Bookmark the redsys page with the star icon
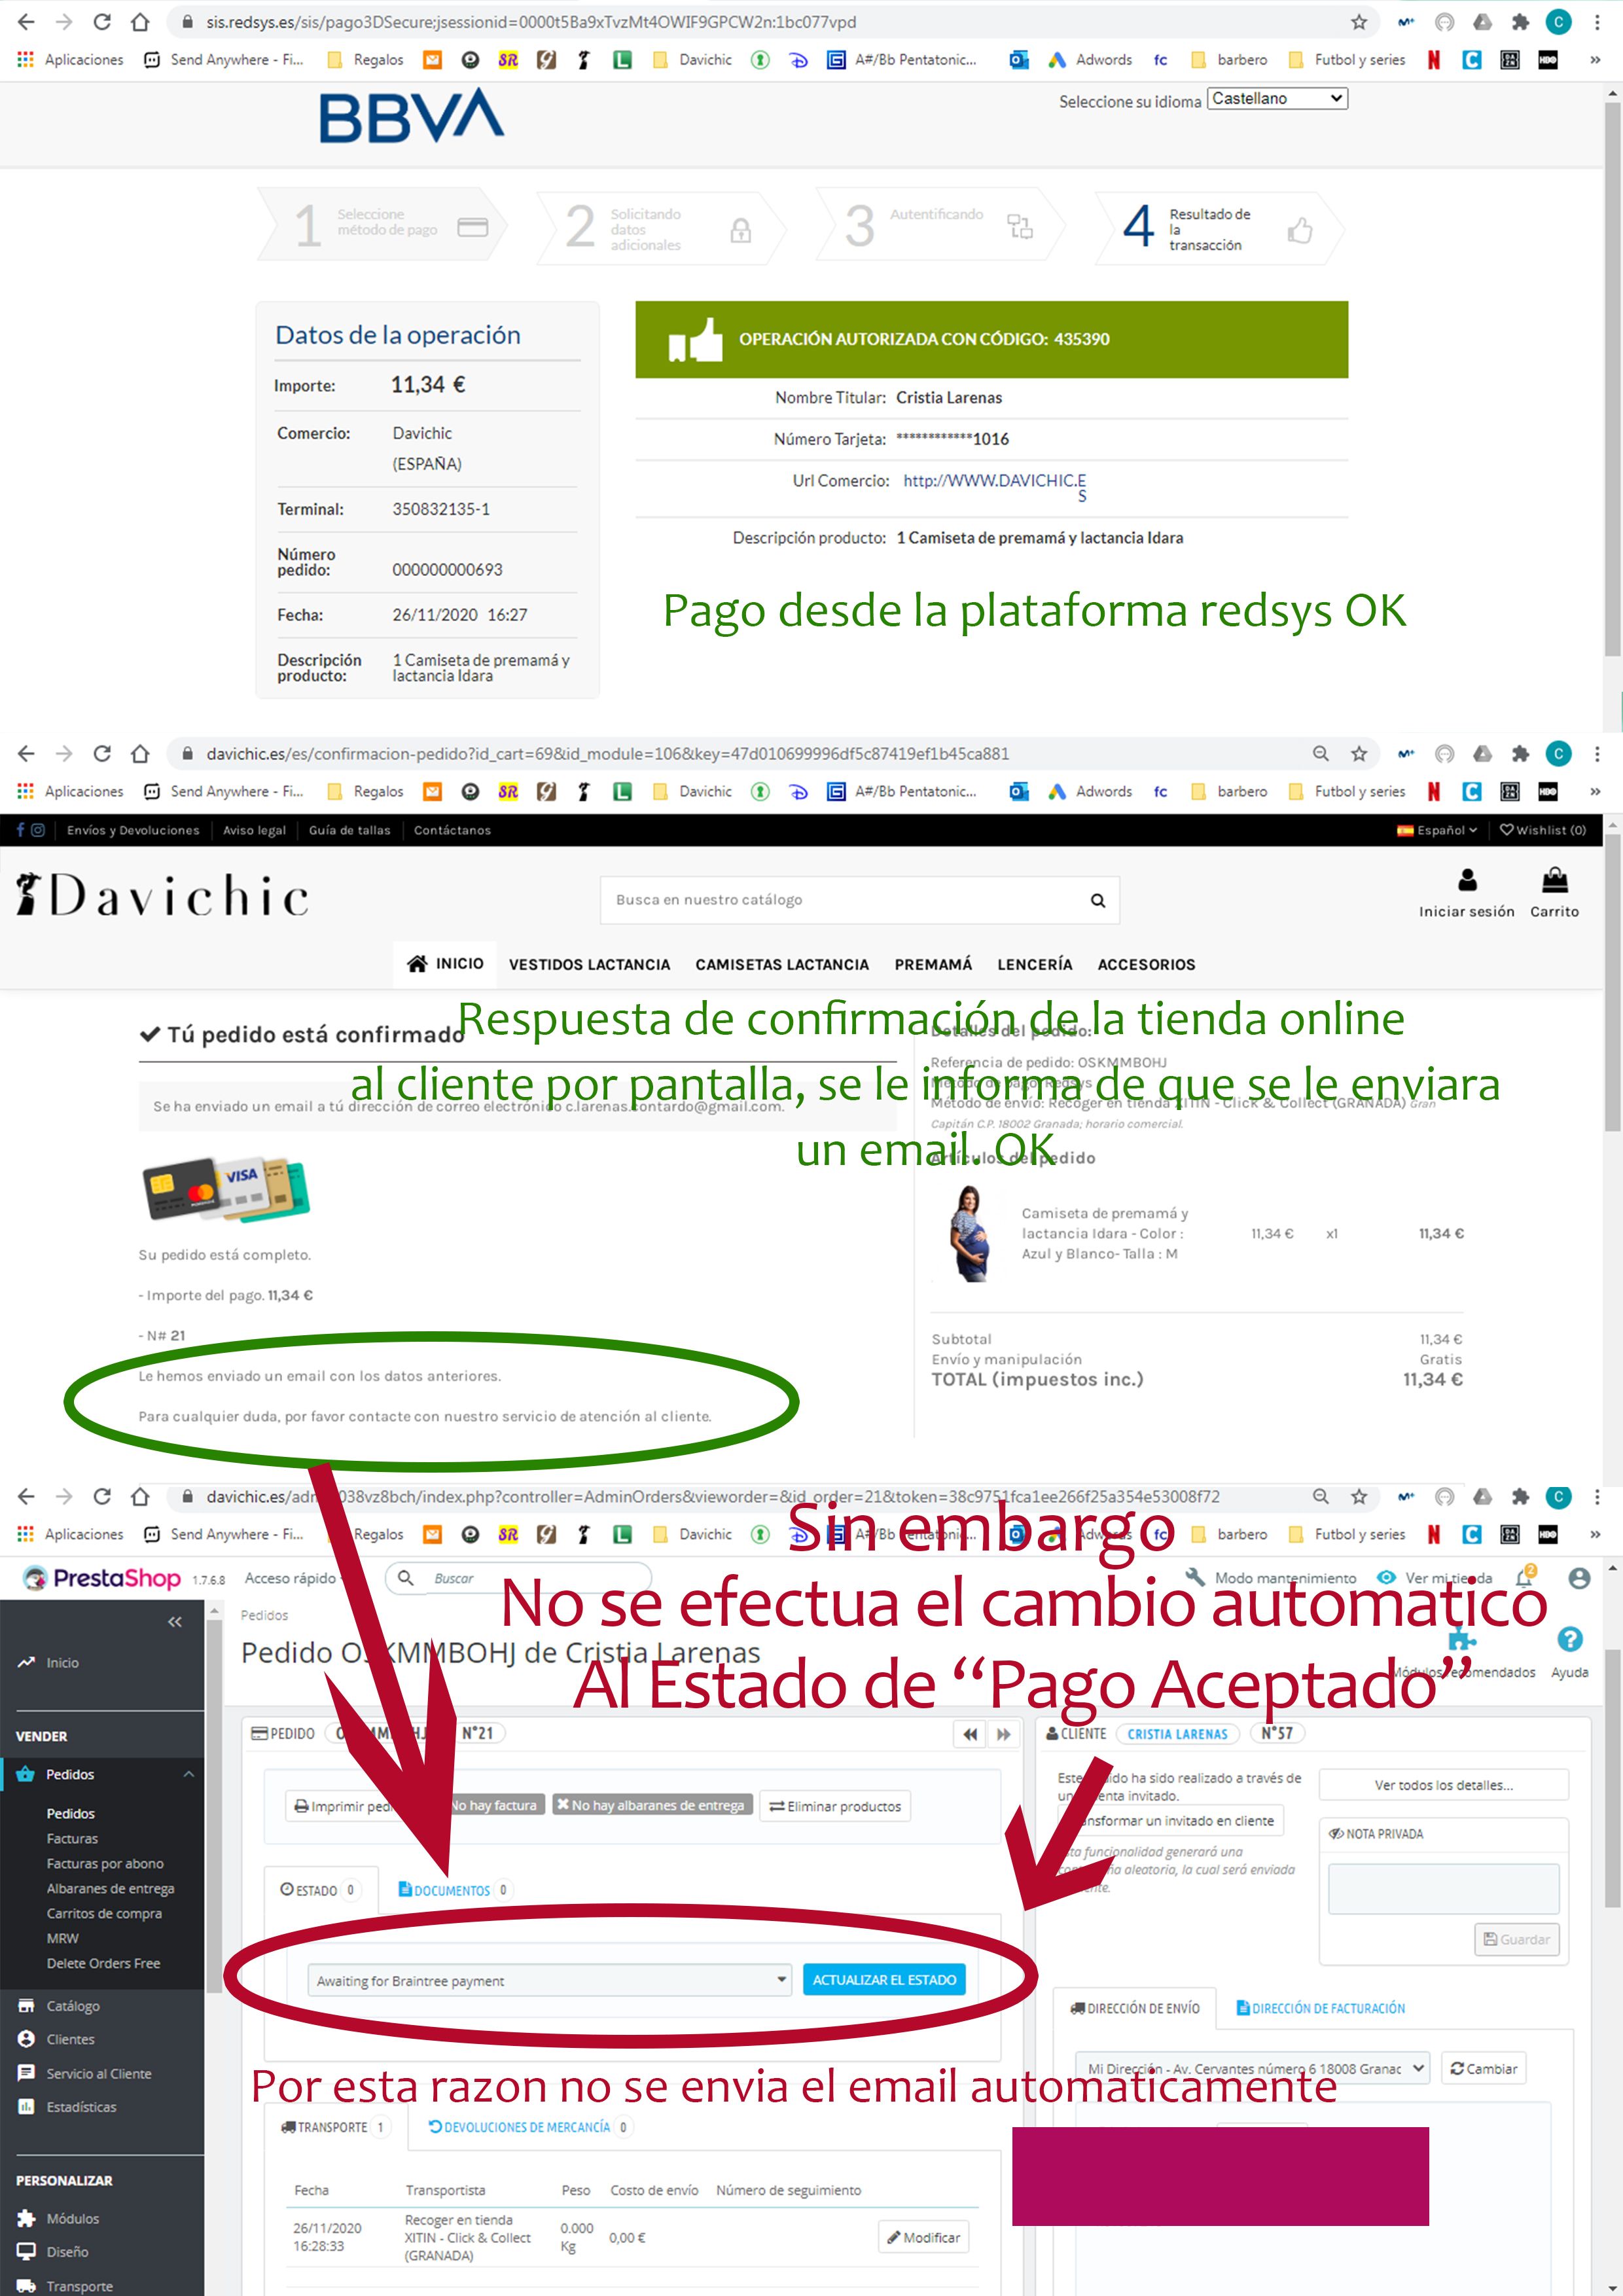The image size is (1623, 2296). tap(1359, 22)
